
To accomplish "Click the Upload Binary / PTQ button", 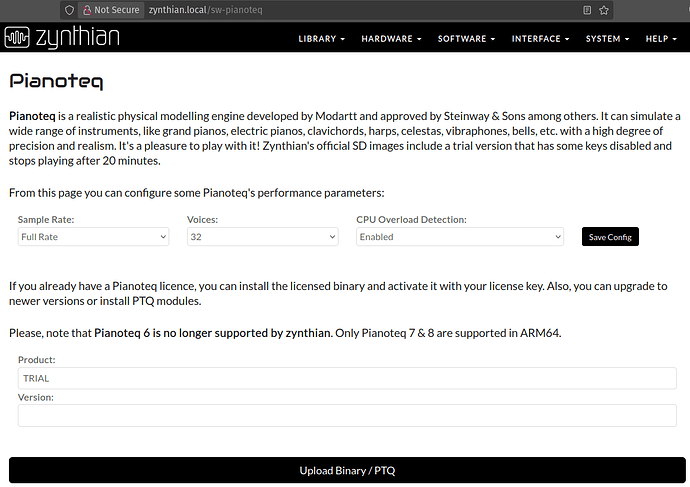I will [x=347, y=470].
